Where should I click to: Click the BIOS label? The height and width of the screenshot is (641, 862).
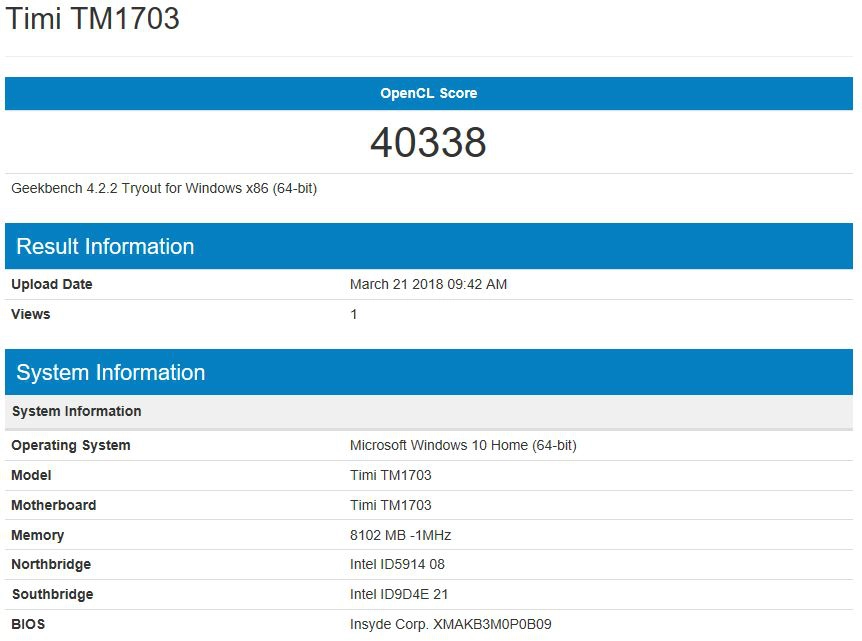pos(29,625)
